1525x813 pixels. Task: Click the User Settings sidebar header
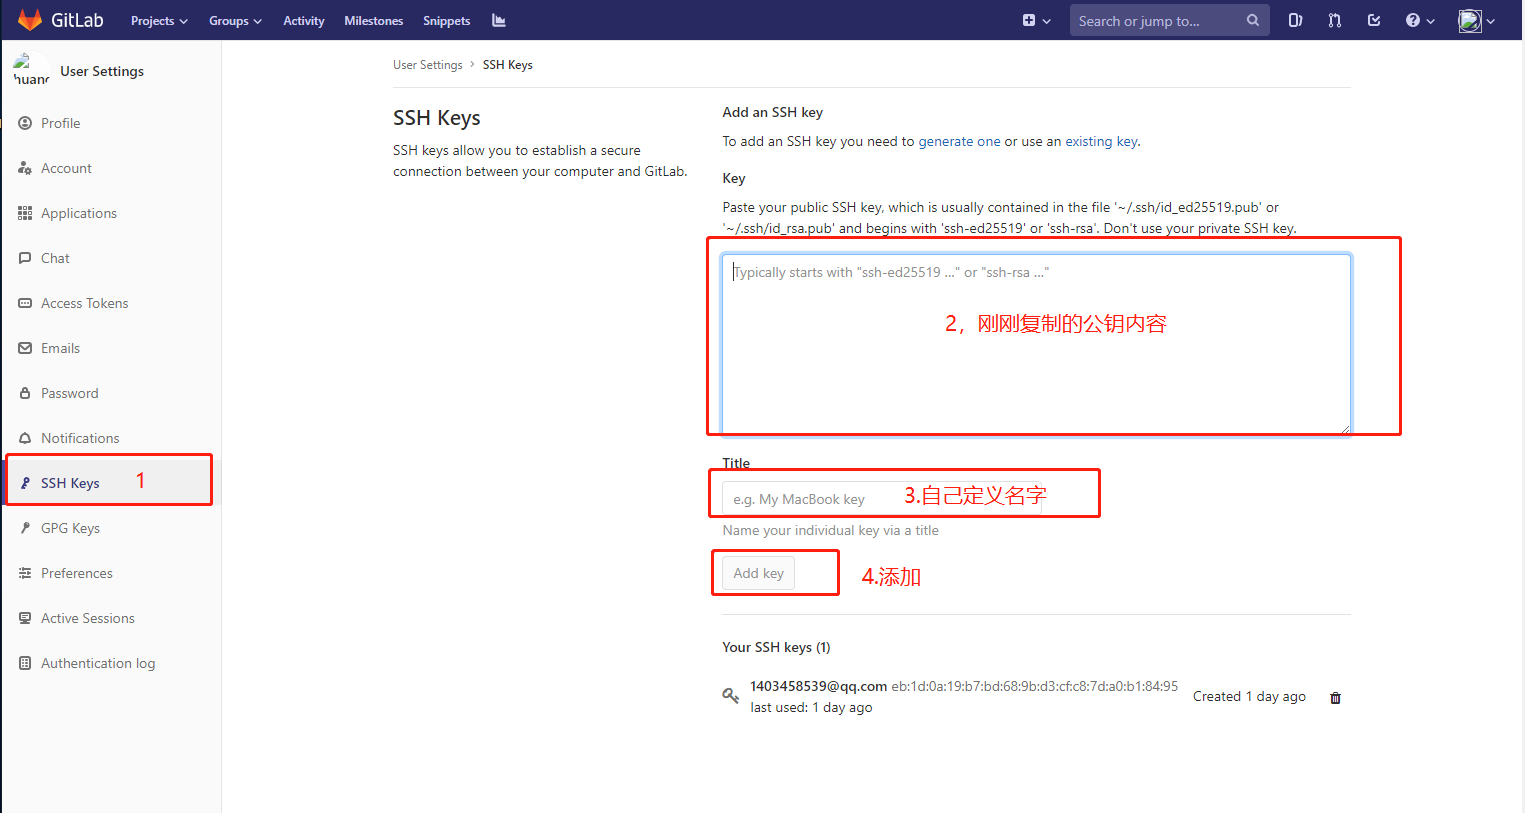pos(102,71)
